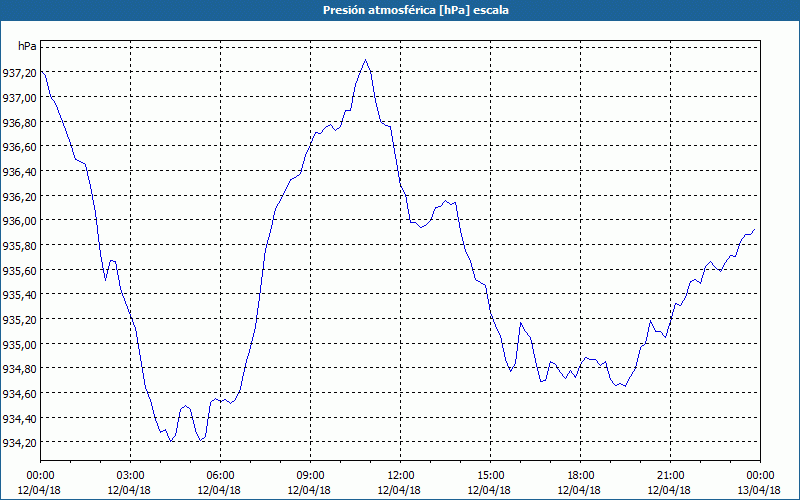Click the 935,60 pressure value
Screen dimensions: 800x500
[19, 270]
